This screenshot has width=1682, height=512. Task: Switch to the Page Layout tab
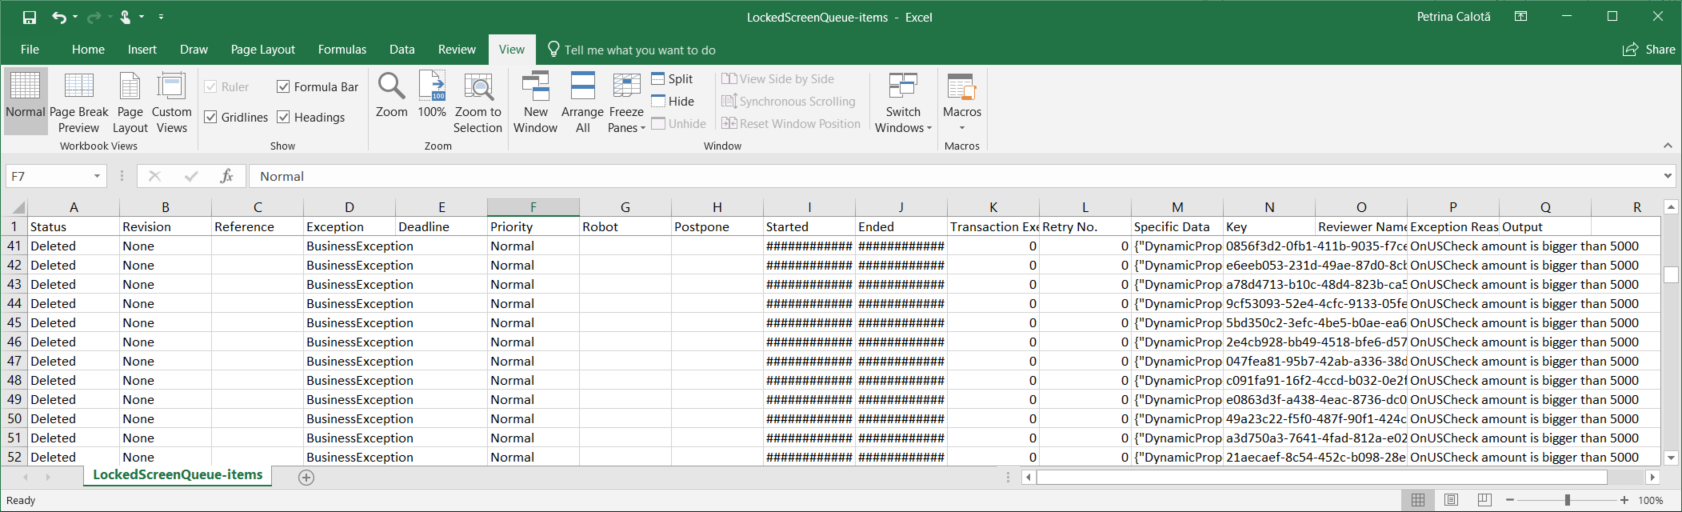(x=263, y=49)
